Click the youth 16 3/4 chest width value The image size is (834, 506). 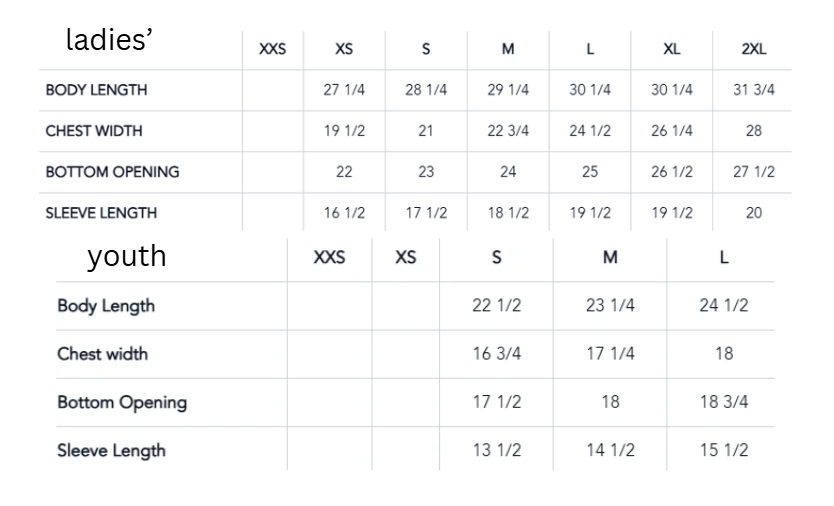click(497, 354)
